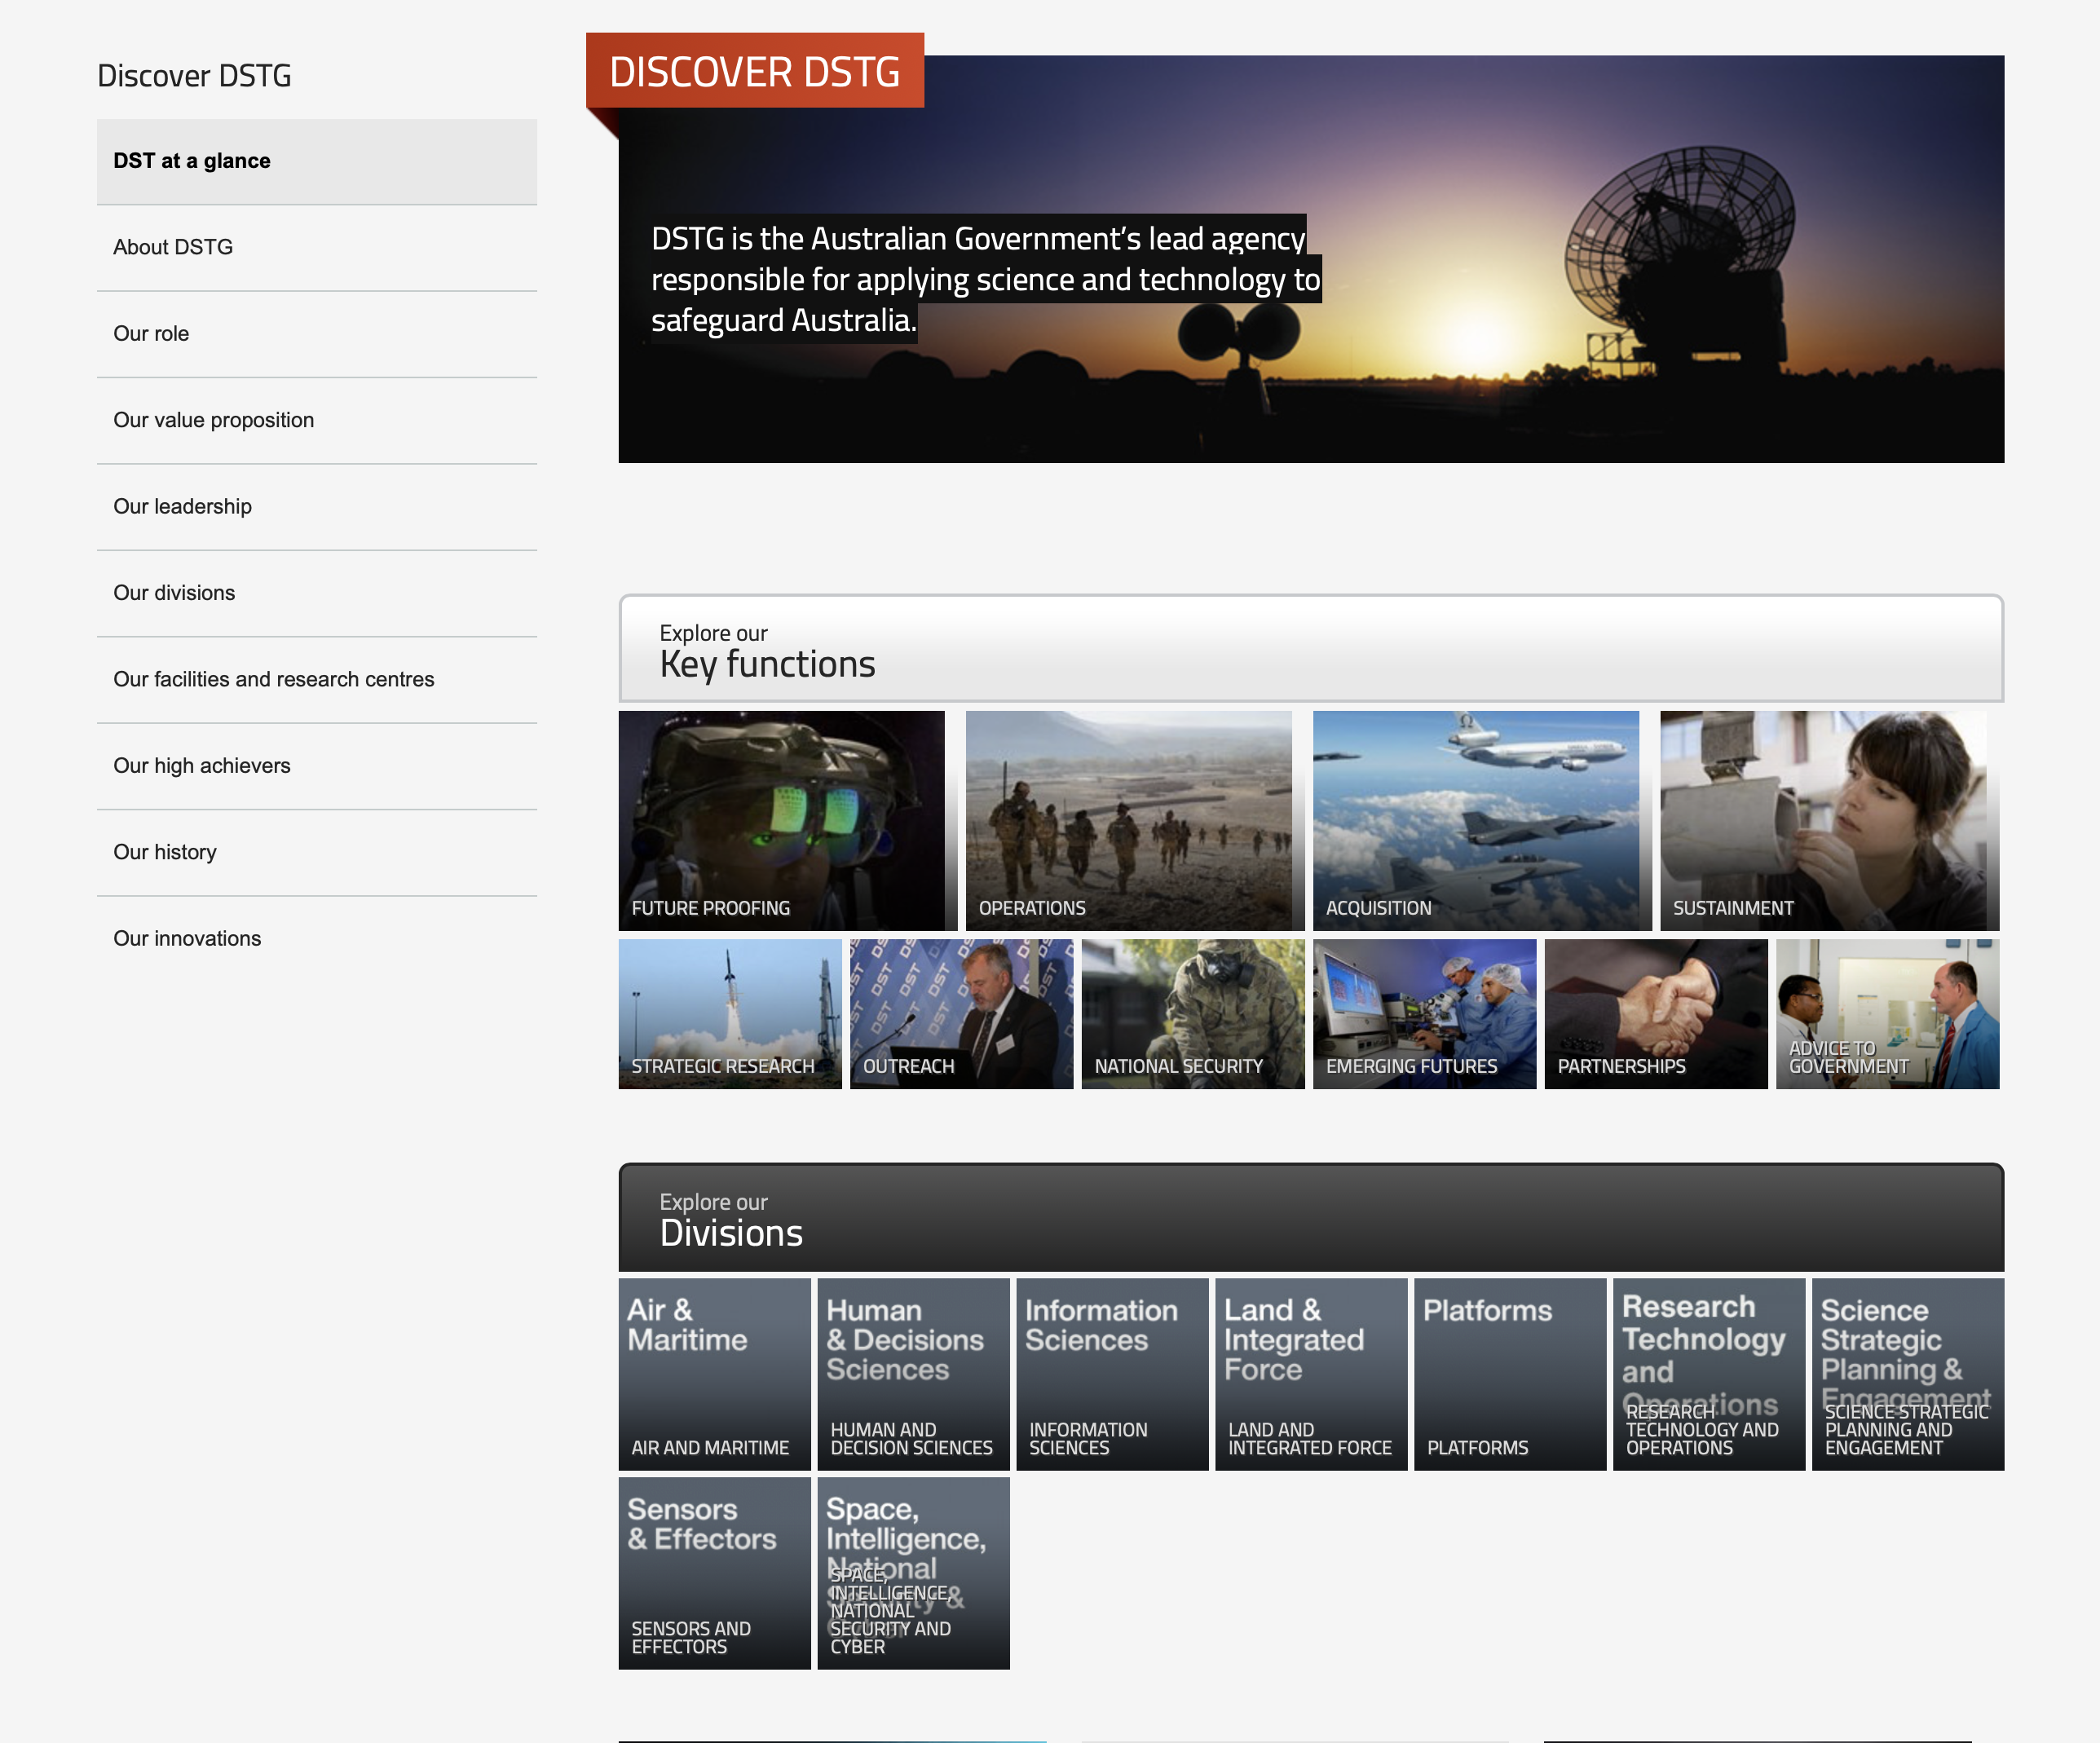Open the Air & Maritime division
The width and height of the screenshot is (2100, 1743).
coord(714,1375)
